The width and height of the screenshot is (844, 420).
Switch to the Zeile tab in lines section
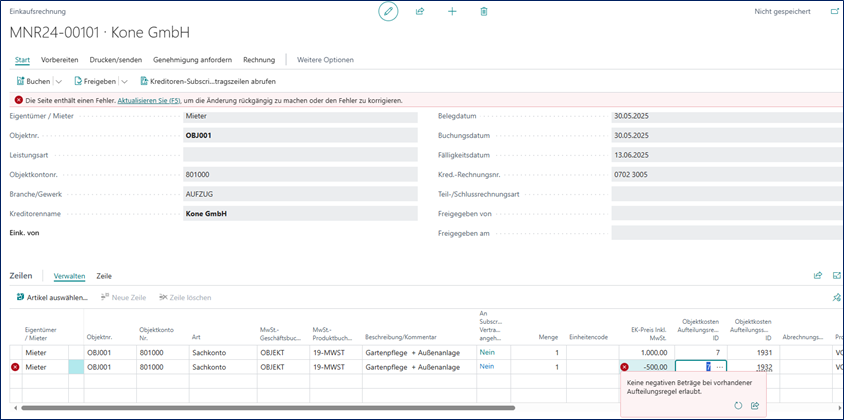pyautogui.click(x=104, y=276)
